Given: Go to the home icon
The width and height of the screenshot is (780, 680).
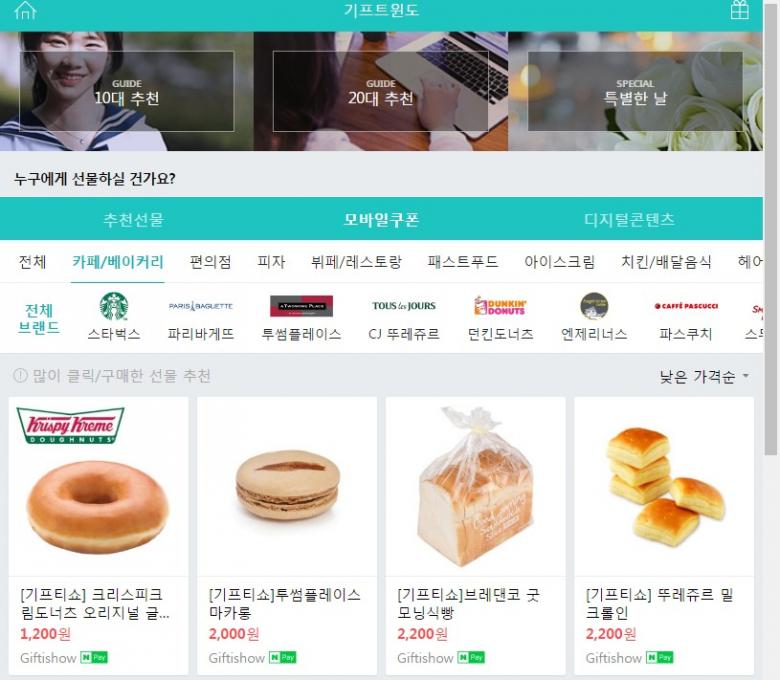Looking at the screenshot, I should tap(25, 10).
